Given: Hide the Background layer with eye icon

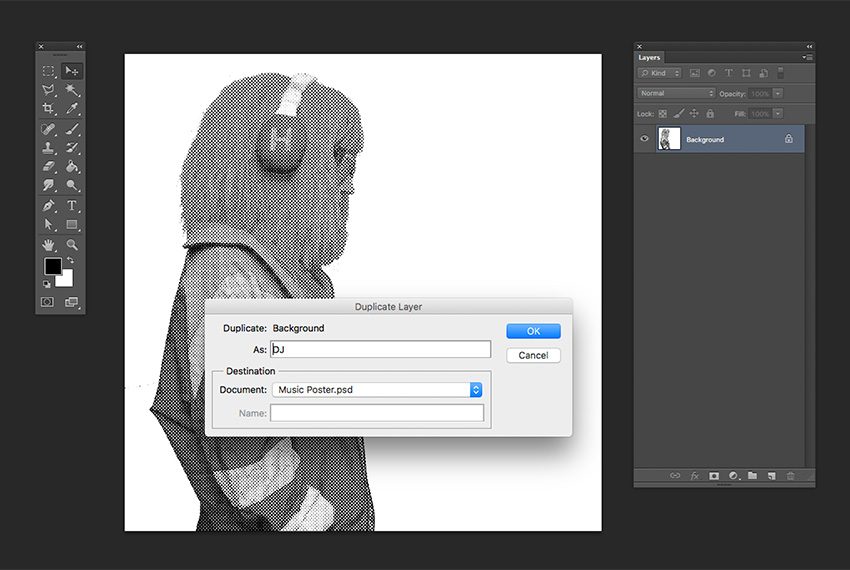Looking at the screenshot, I should [x=644, y=139].
